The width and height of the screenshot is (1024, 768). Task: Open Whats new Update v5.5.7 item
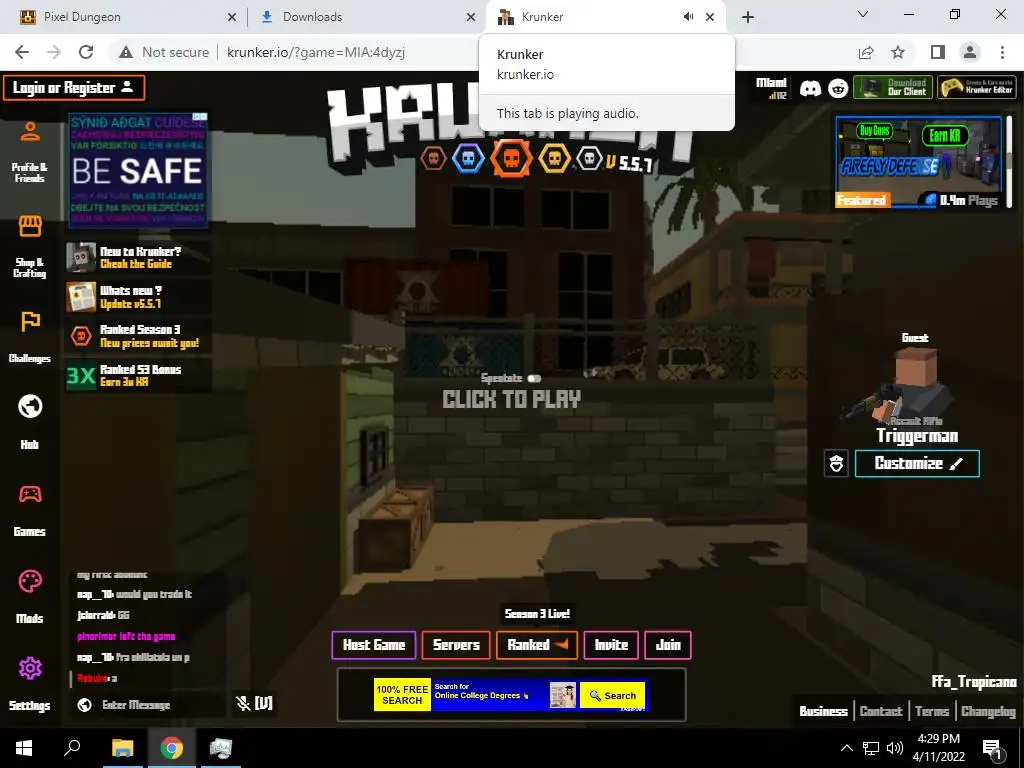coord(138,296)
